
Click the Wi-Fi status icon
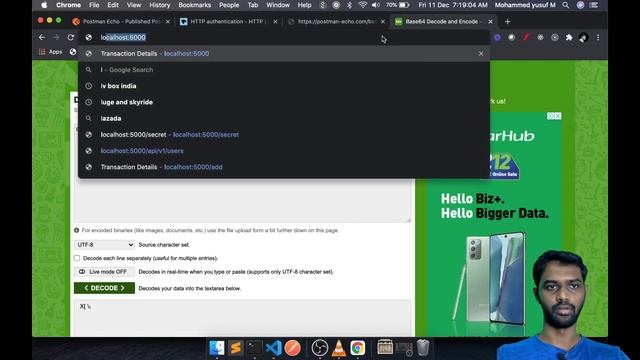[x=362, y=5]
